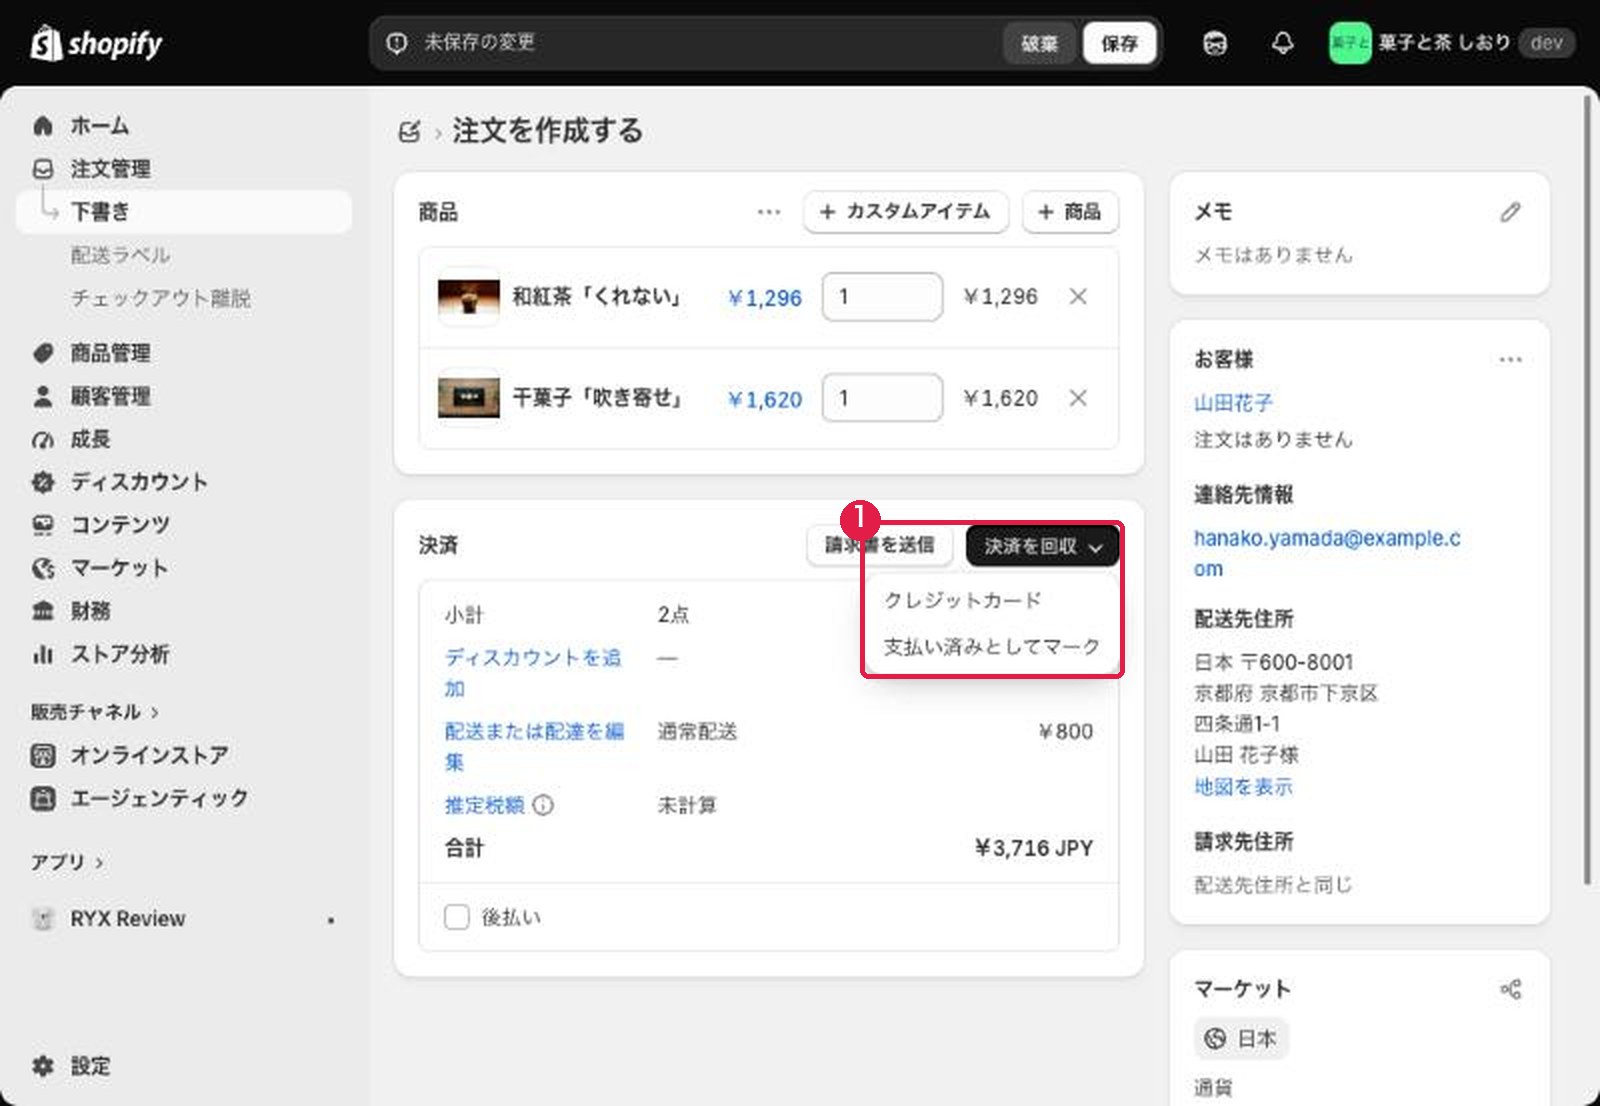This screenshot has height=1106, width=1600.
Task: Open the 商品 card three-dot menu
Action: click(x=768, y=212)
